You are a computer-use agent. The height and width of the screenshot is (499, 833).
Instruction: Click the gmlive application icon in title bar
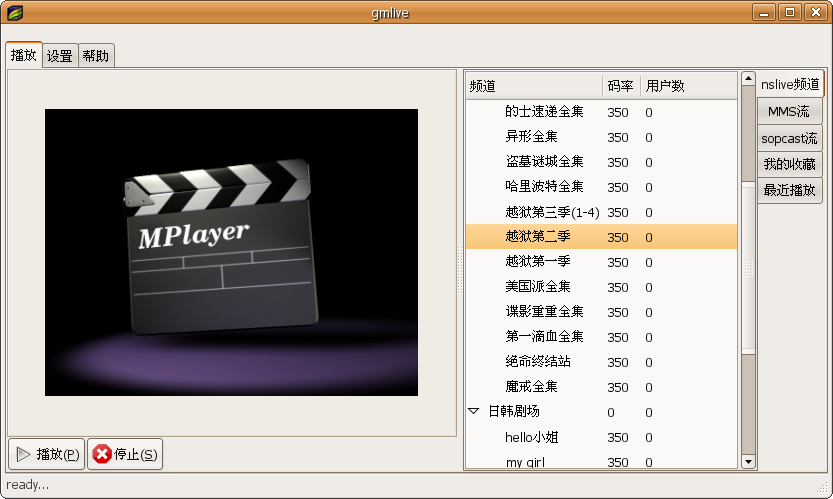(14, 12)
